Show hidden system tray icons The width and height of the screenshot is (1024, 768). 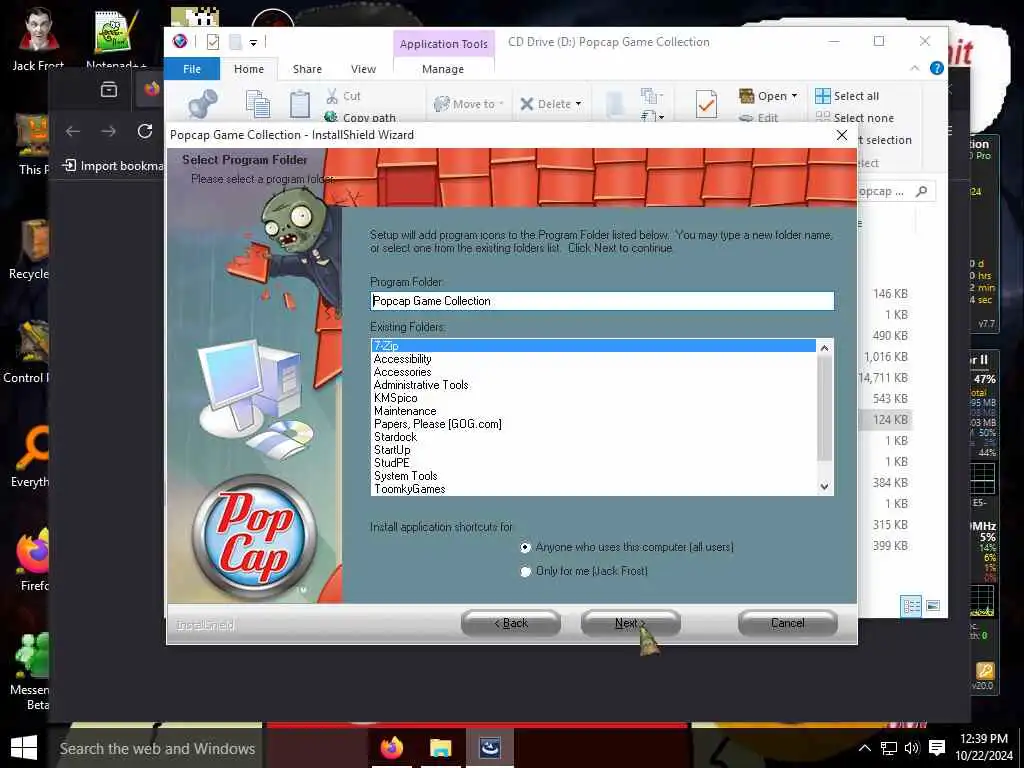coord(865,748)
